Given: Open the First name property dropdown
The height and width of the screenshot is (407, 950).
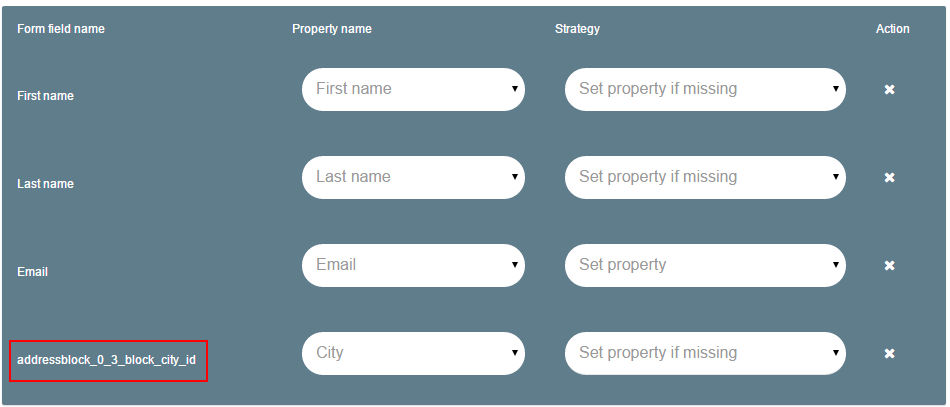Looking at the screenshot, I should 413,89.
